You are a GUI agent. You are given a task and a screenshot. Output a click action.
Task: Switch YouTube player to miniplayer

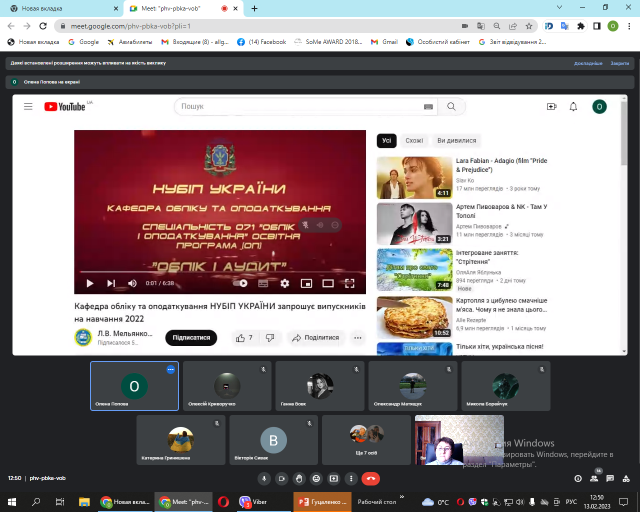[x=307, y=283]
